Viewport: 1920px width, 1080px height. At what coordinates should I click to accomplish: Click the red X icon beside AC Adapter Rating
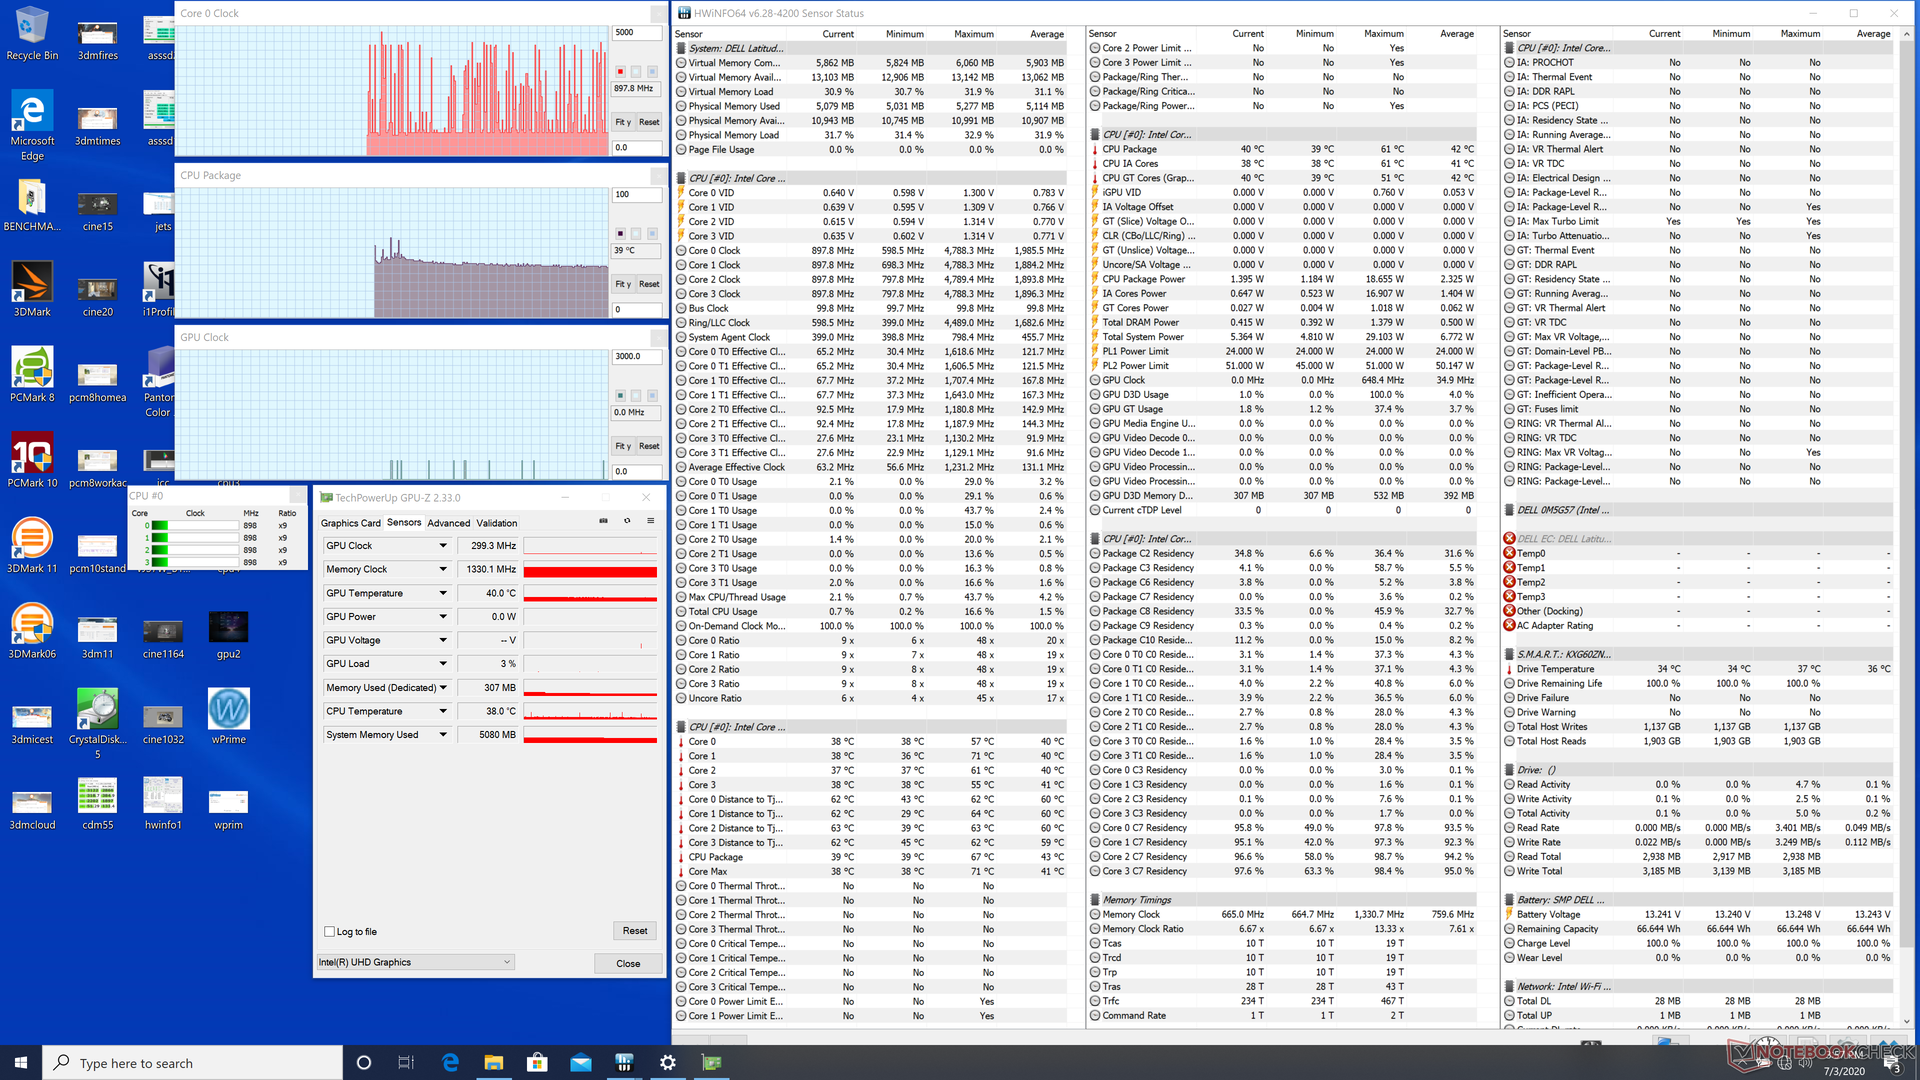click(1509, 625)
